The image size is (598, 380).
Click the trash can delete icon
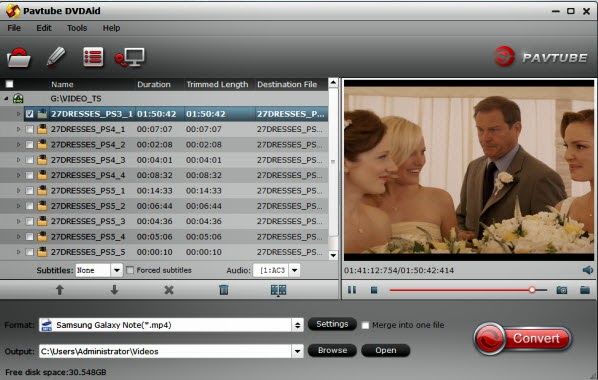(x=224, y=290)
